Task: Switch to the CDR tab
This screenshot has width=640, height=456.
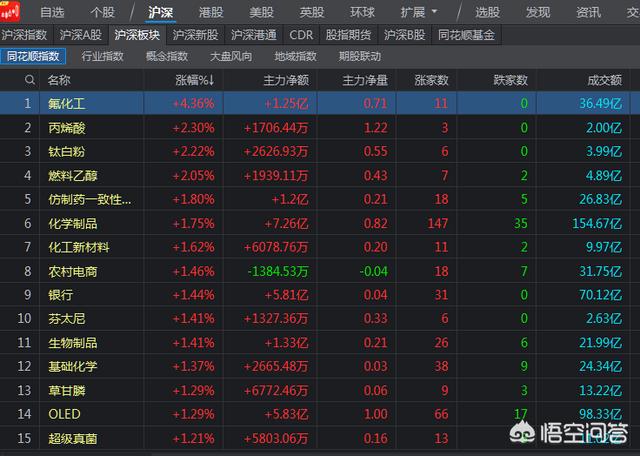Action: [301, 35]
